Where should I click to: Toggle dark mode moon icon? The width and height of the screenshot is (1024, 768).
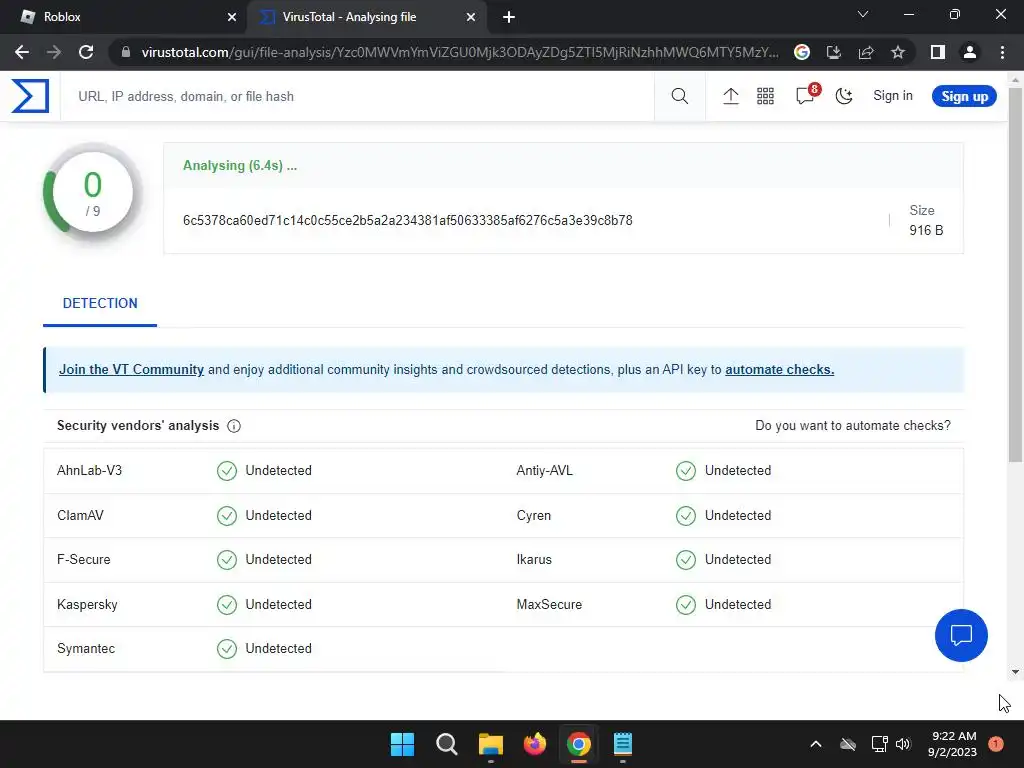[x=844, y=96]
